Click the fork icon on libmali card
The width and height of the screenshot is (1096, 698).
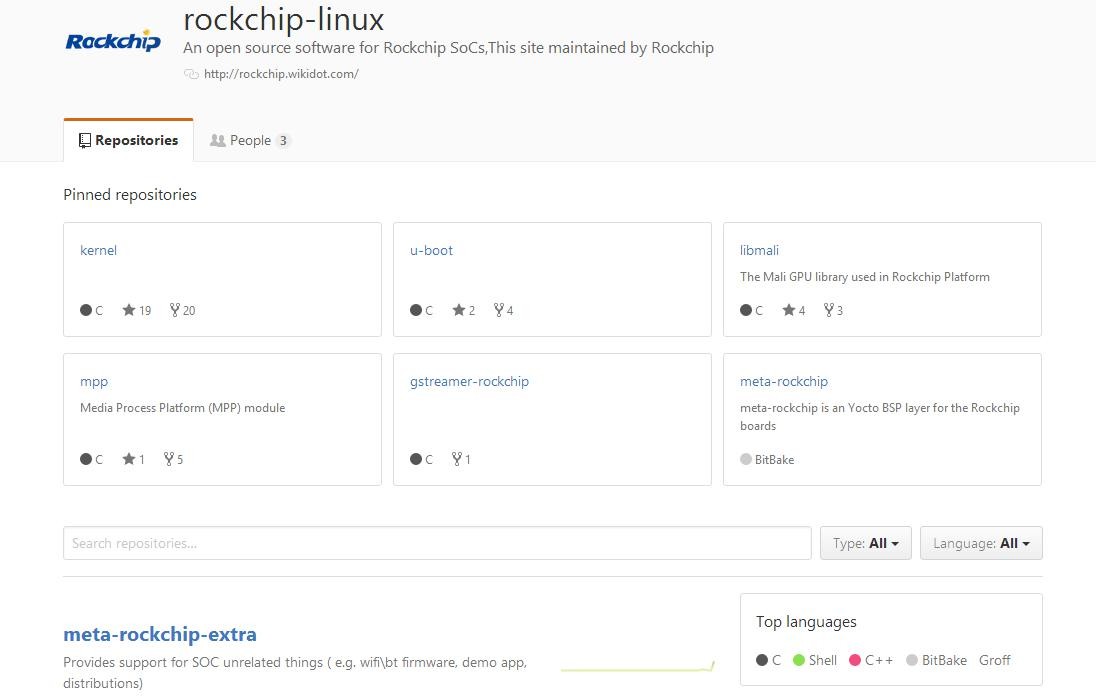(x=829, y=310)
